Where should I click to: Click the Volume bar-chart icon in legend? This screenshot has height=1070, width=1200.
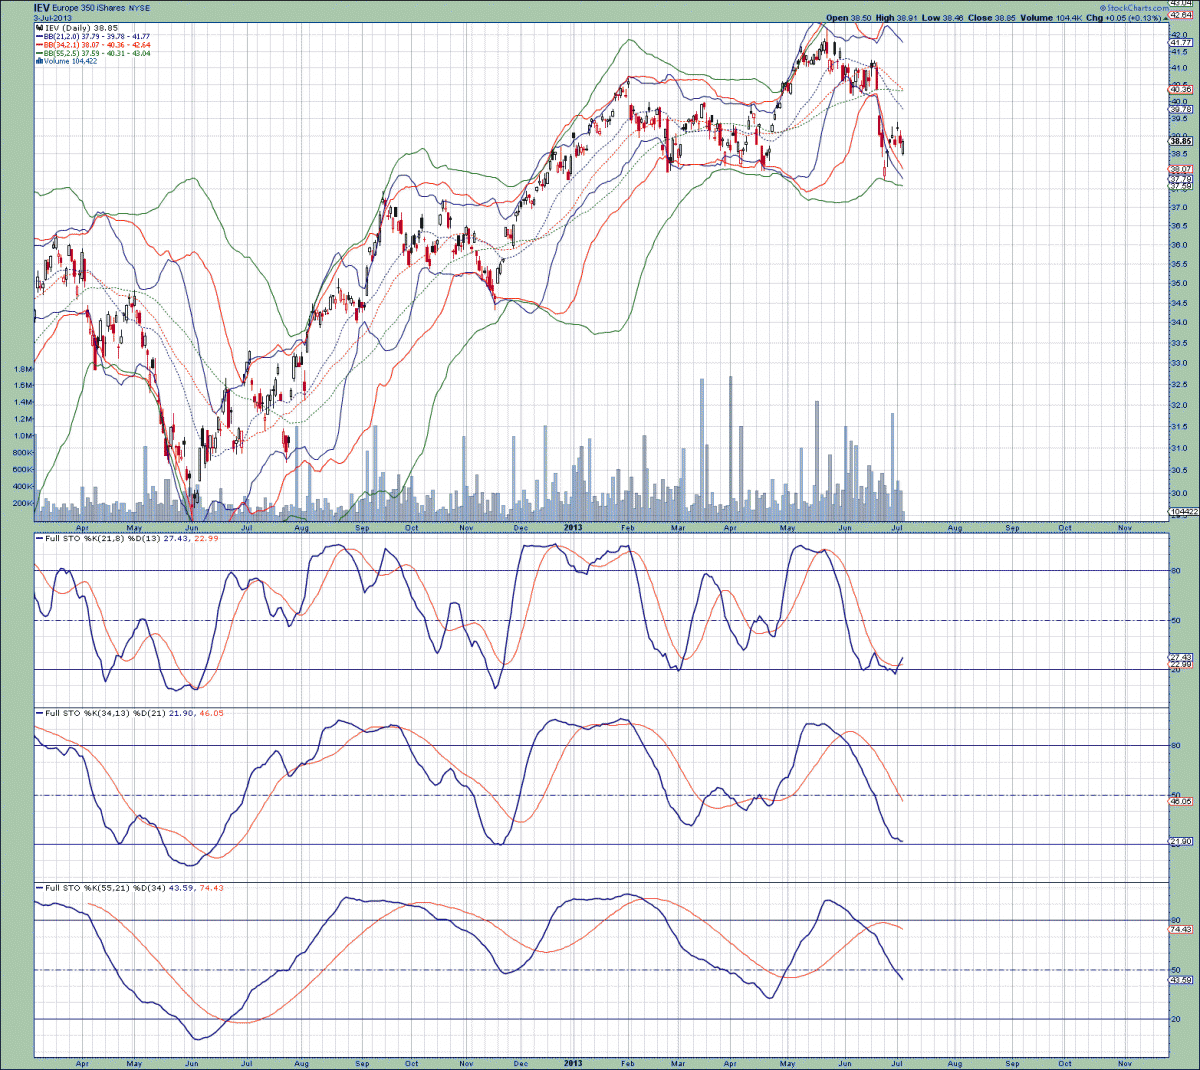pos(39,61)
